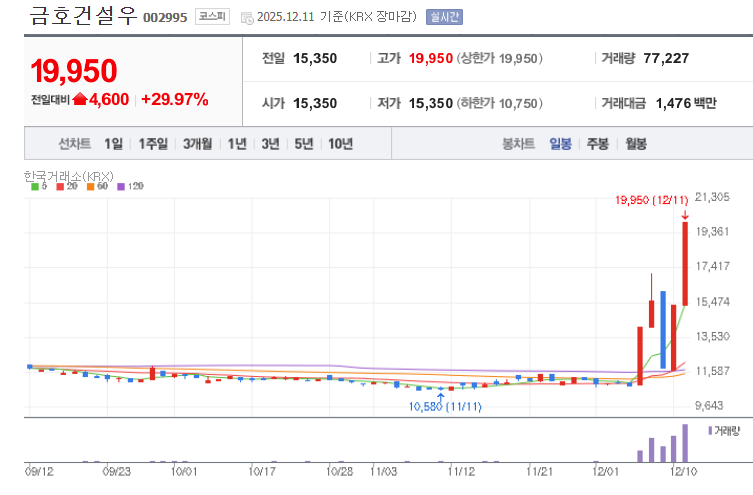Click the 하한가 10,750 text
Viewport: 753px width, 495px height.
[x=499, y=103]
